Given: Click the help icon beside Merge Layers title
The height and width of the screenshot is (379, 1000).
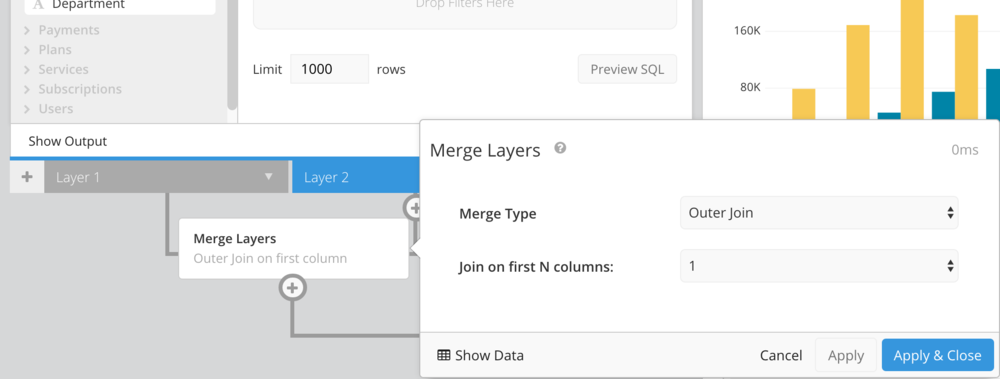Looking at the screenshot, I should 560,148.
